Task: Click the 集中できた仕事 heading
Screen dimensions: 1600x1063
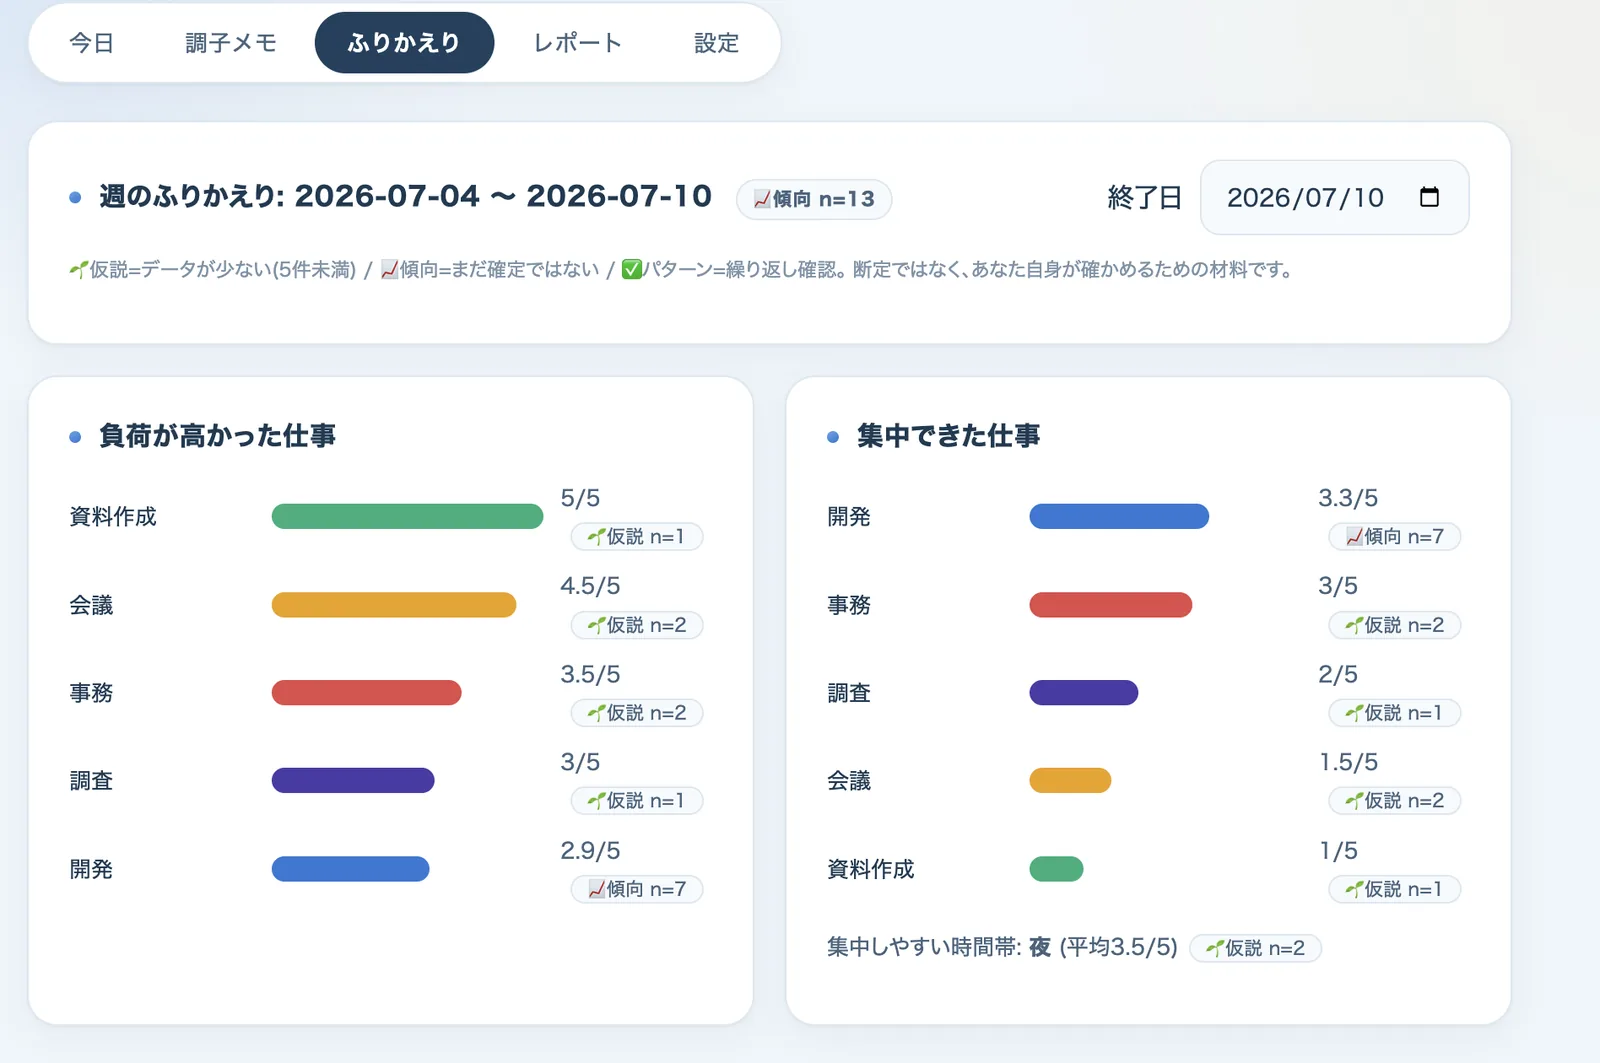Action: [x=948, y=436]
